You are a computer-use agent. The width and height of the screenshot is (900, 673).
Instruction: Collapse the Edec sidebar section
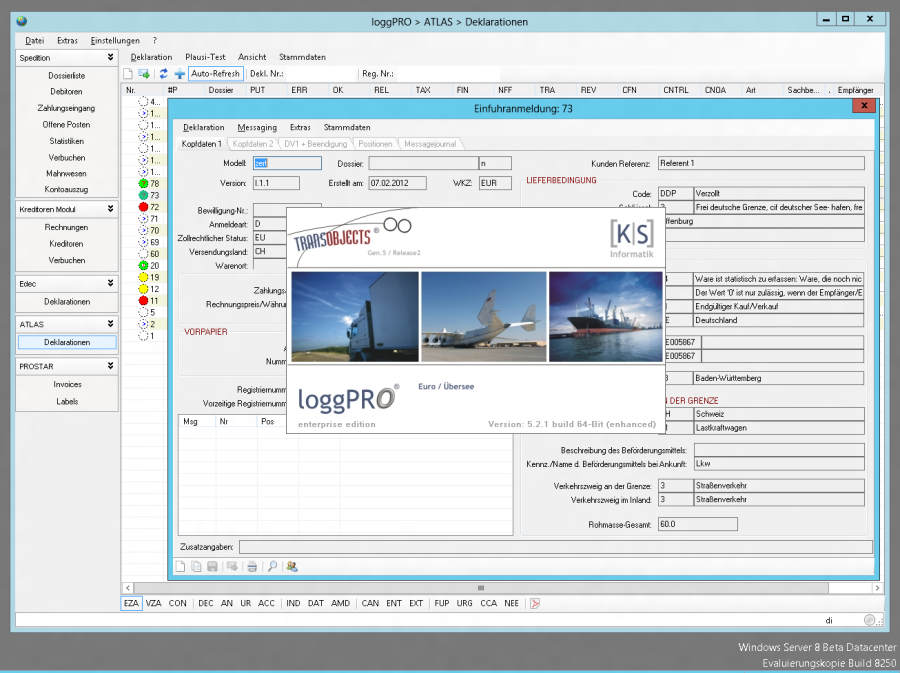[110, 283]
